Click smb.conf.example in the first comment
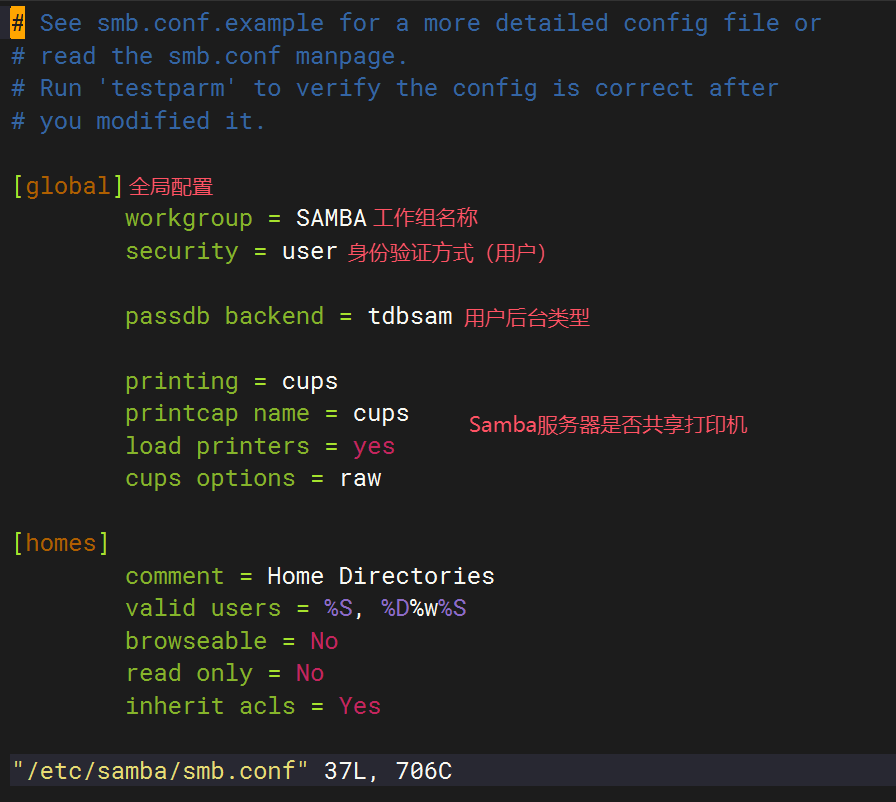 pos(210,23)
